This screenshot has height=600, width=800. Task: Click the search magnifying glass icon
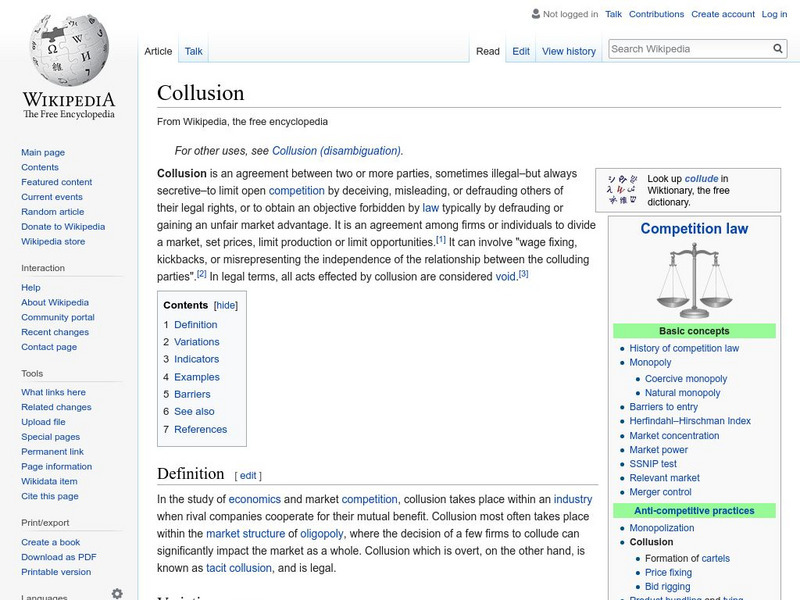click(777, 47)
